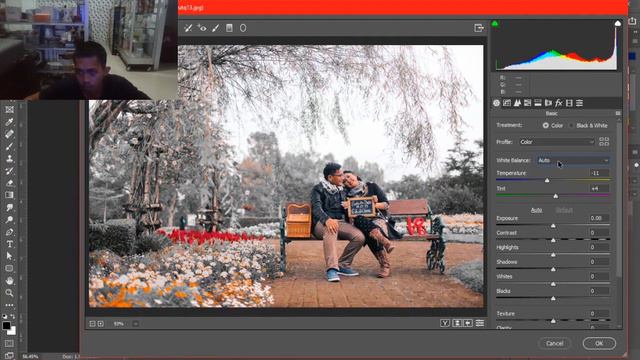
Task: Click the Temperature value field
Action: coord(599,173)
